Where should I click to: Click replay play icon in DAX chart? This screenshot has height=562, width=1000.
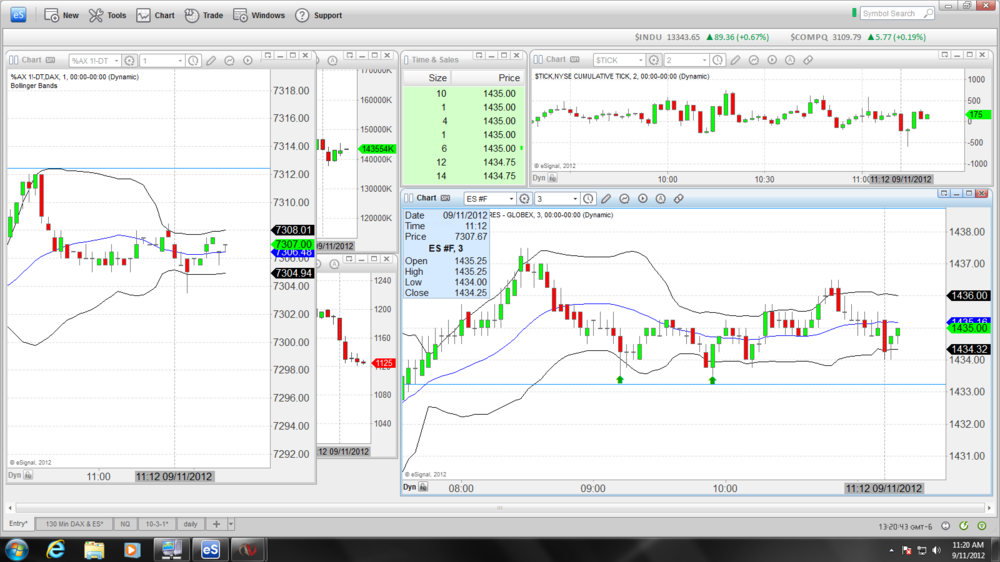[x=248, y=61]
